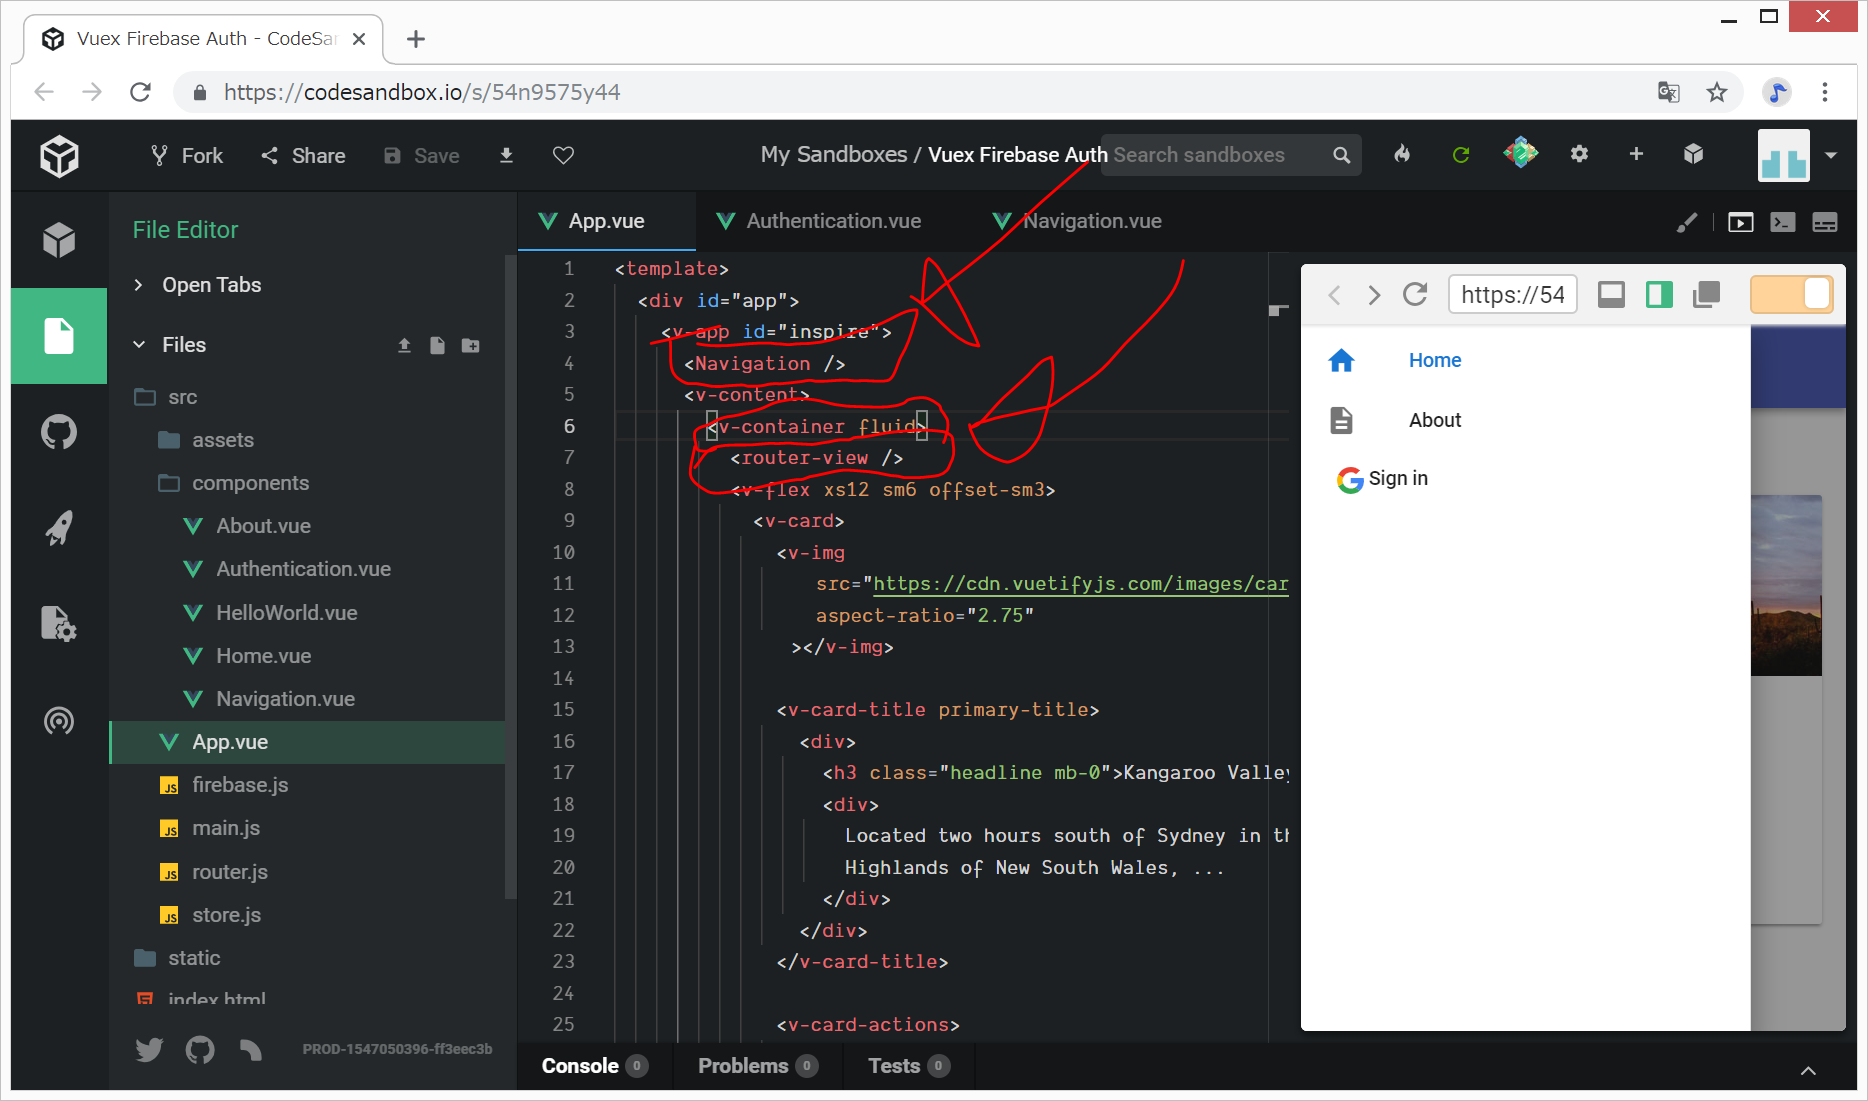1868x1101 pixels.
Task: Click the upload files icon
Action: (404, 345)
